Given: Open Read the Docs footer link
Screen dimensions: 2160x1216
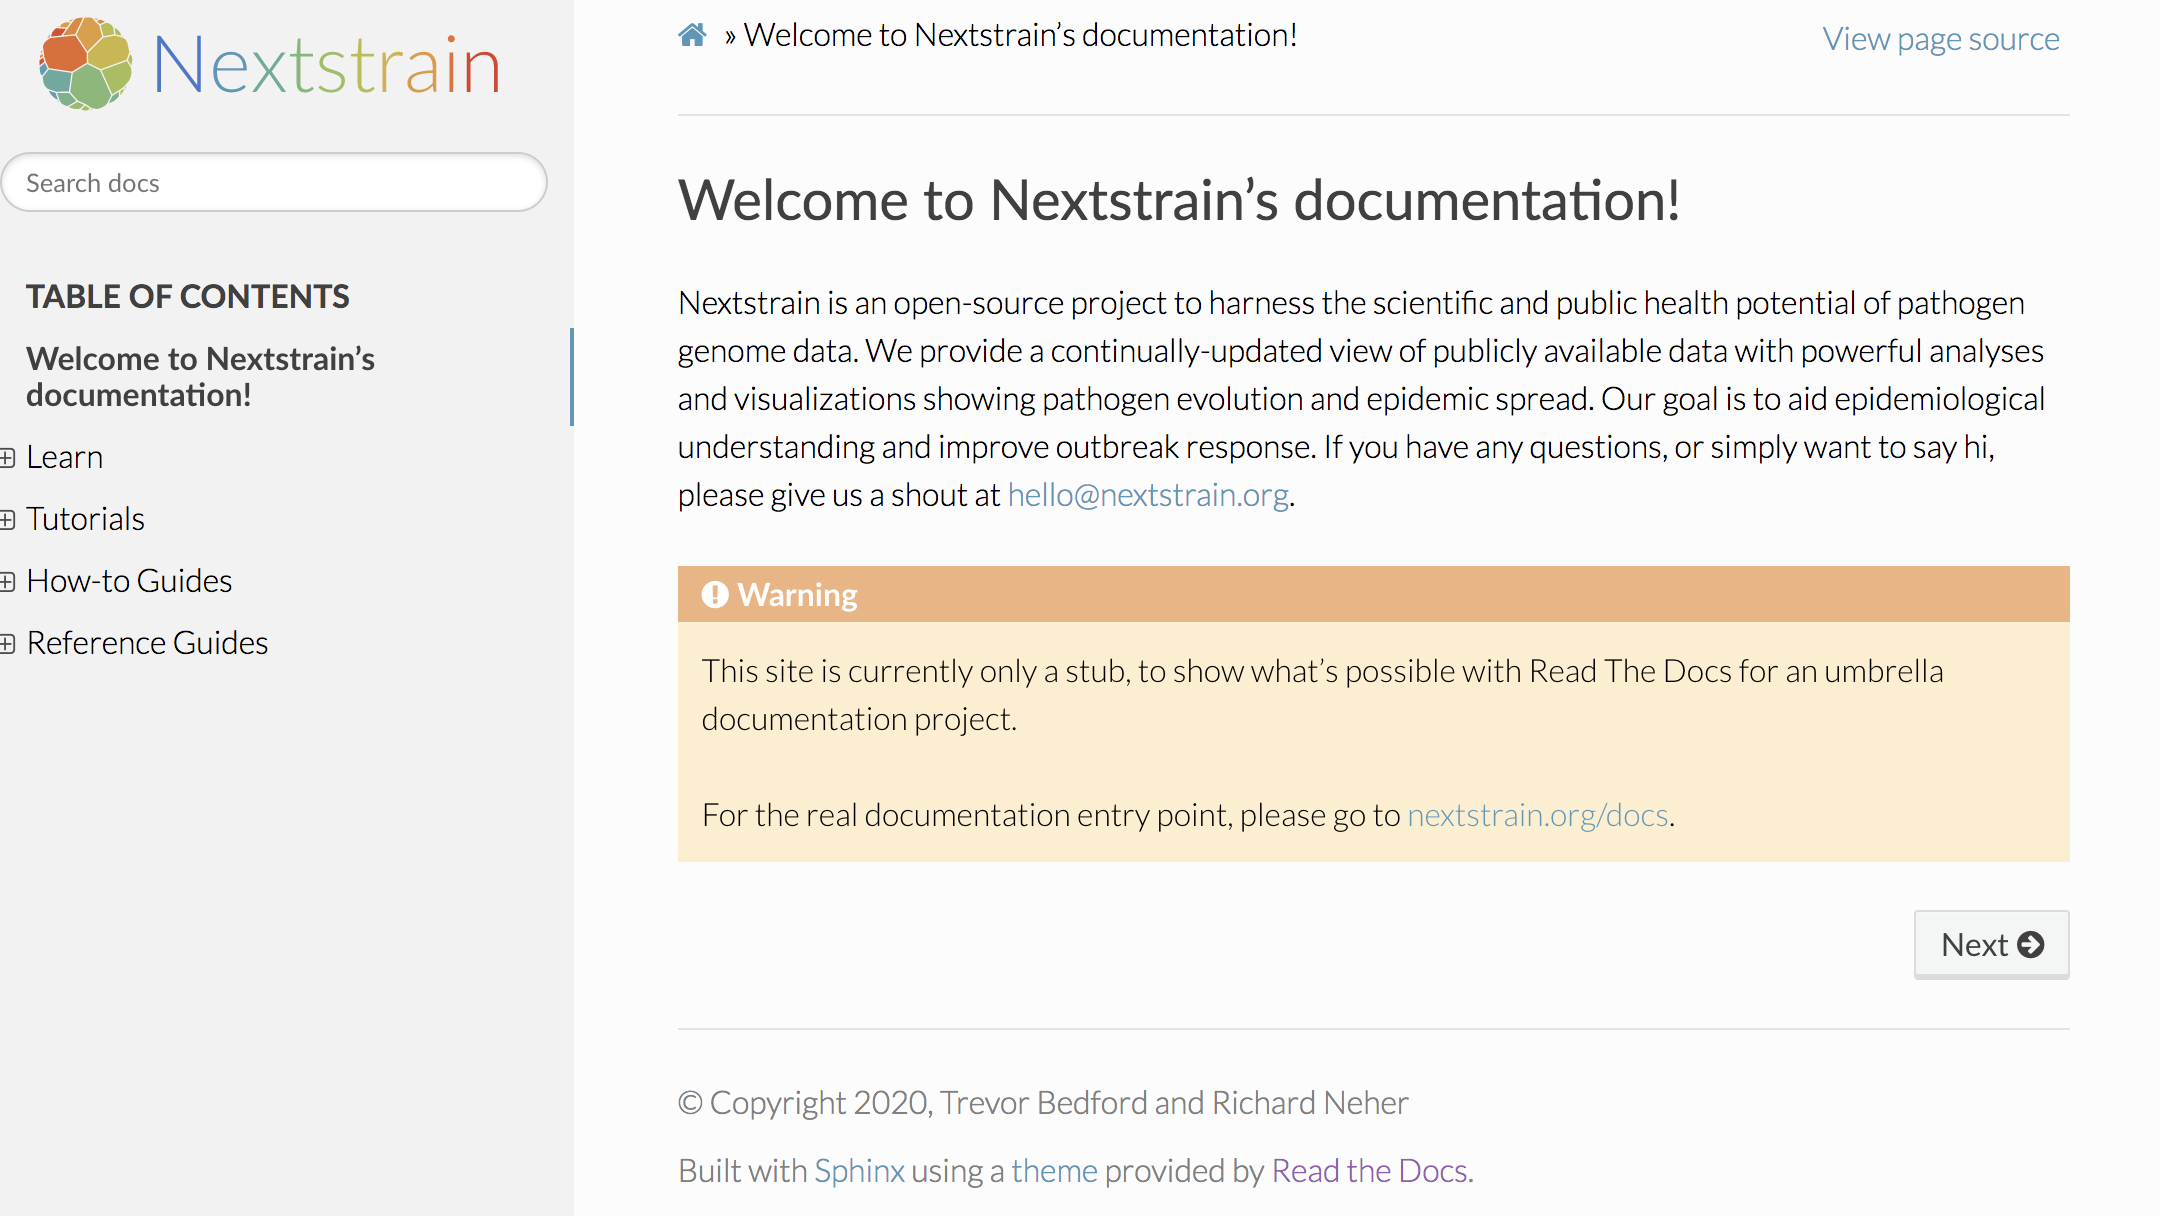Looking at the screenshot, I should pyautogui.click(x=1369, y=1170).
